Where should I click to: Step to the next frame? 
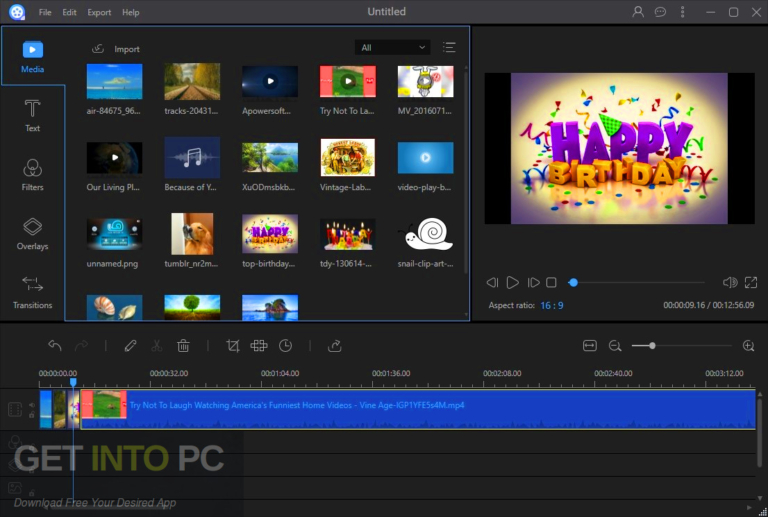(x=533, y=282)
